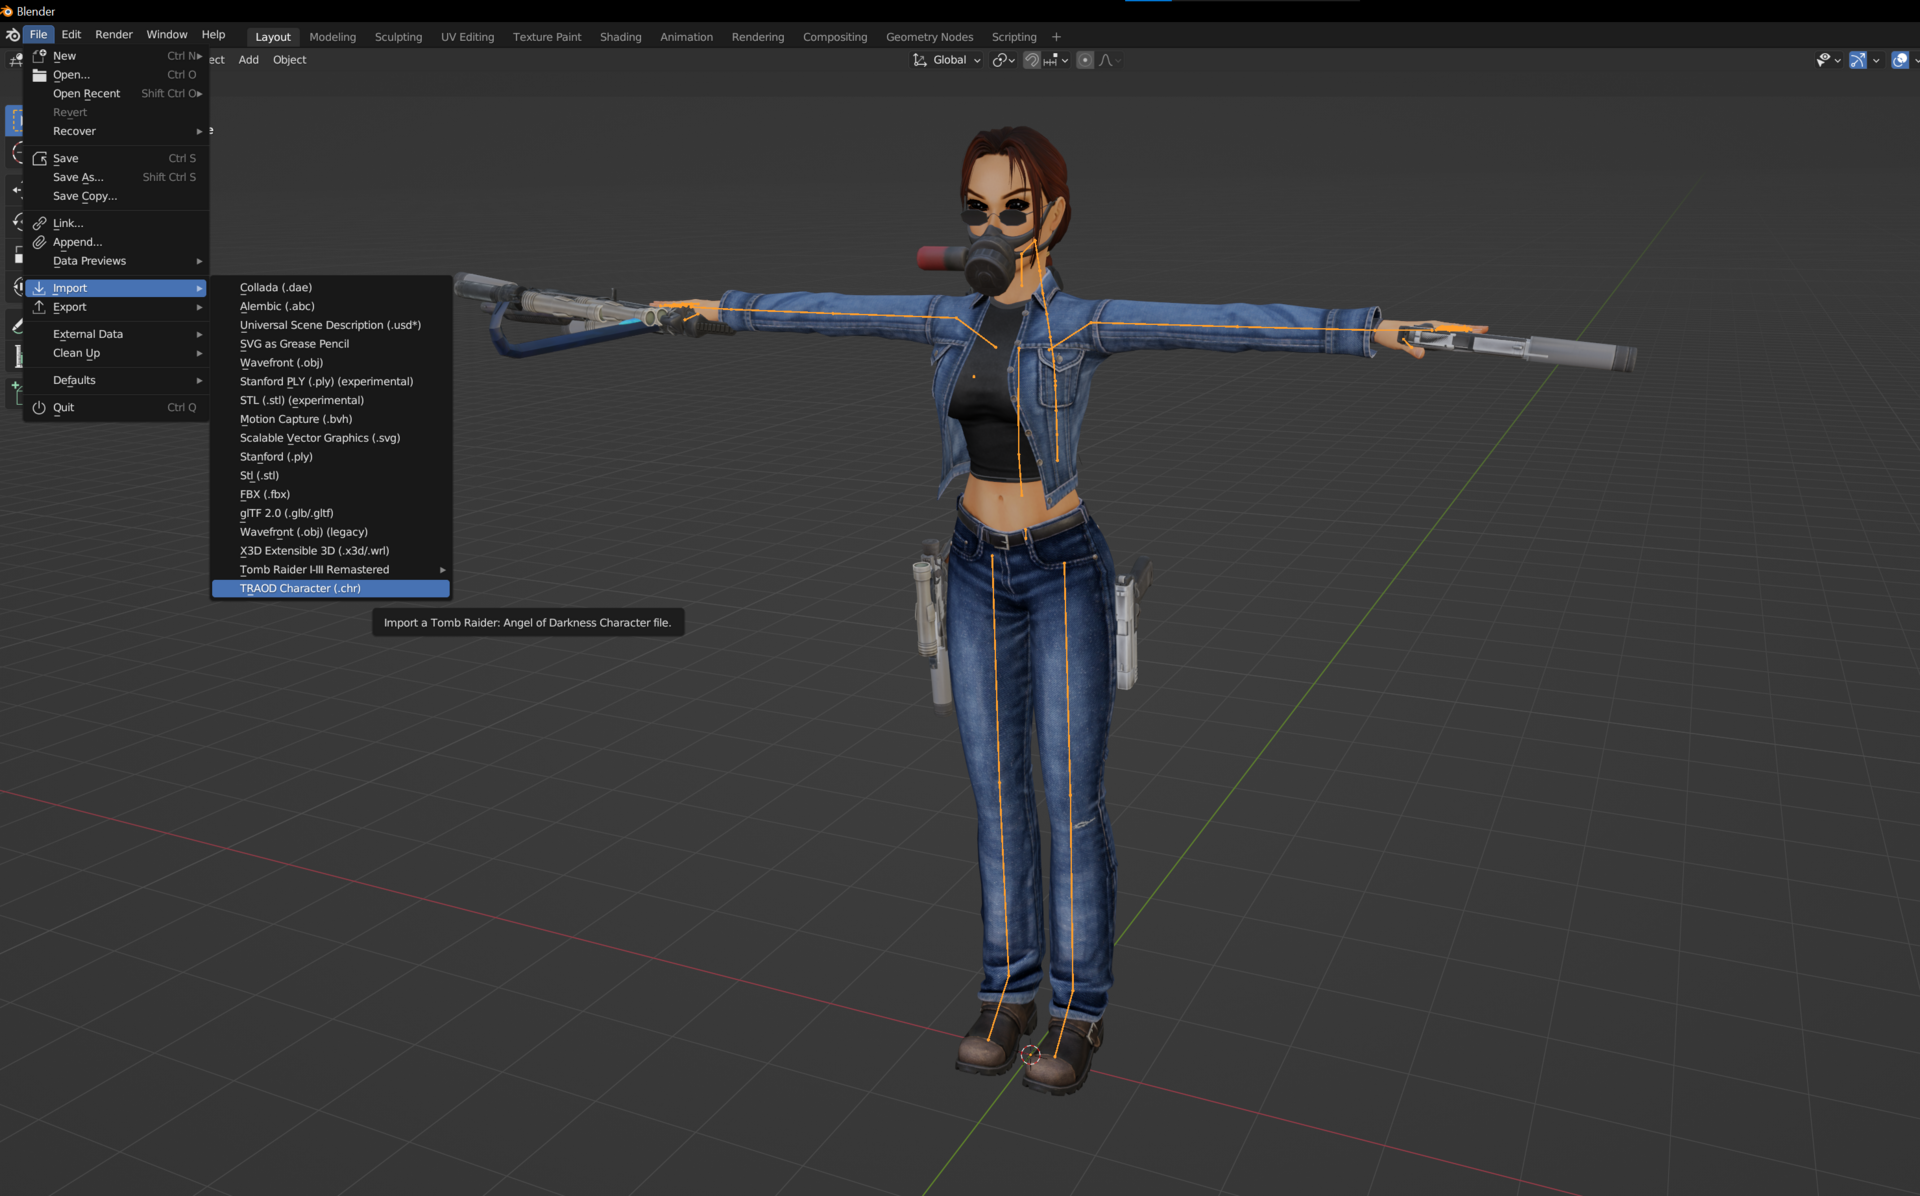
Task: Toggle viewport gizmos display button
Action: (x=1858, y=60)
